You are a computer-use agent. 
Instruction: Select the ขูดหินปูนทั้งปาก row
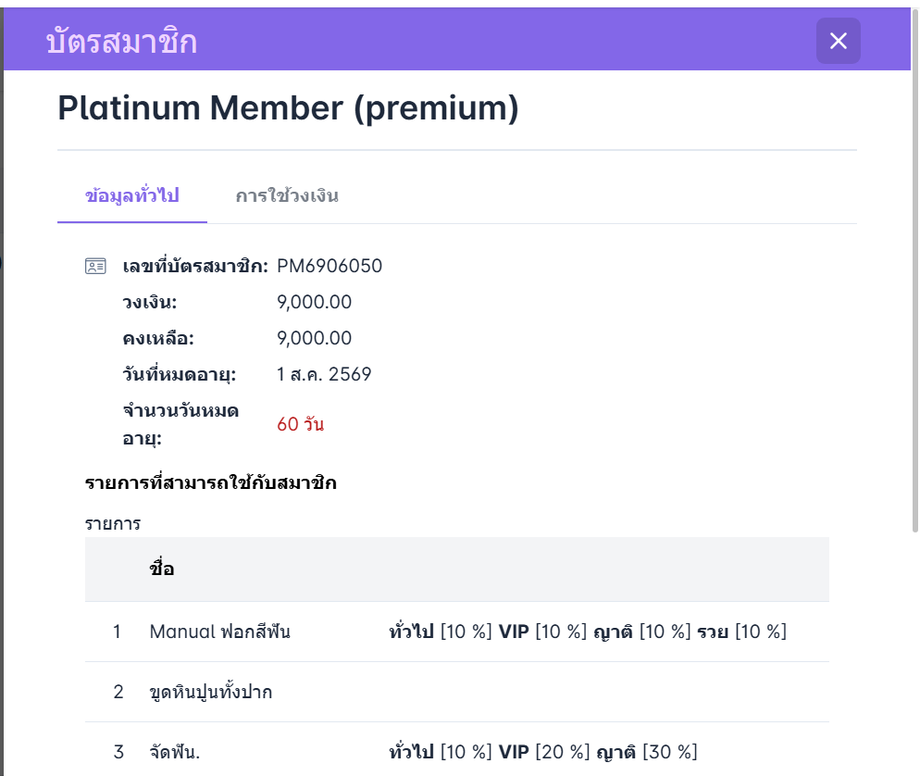tap(457, 692)
